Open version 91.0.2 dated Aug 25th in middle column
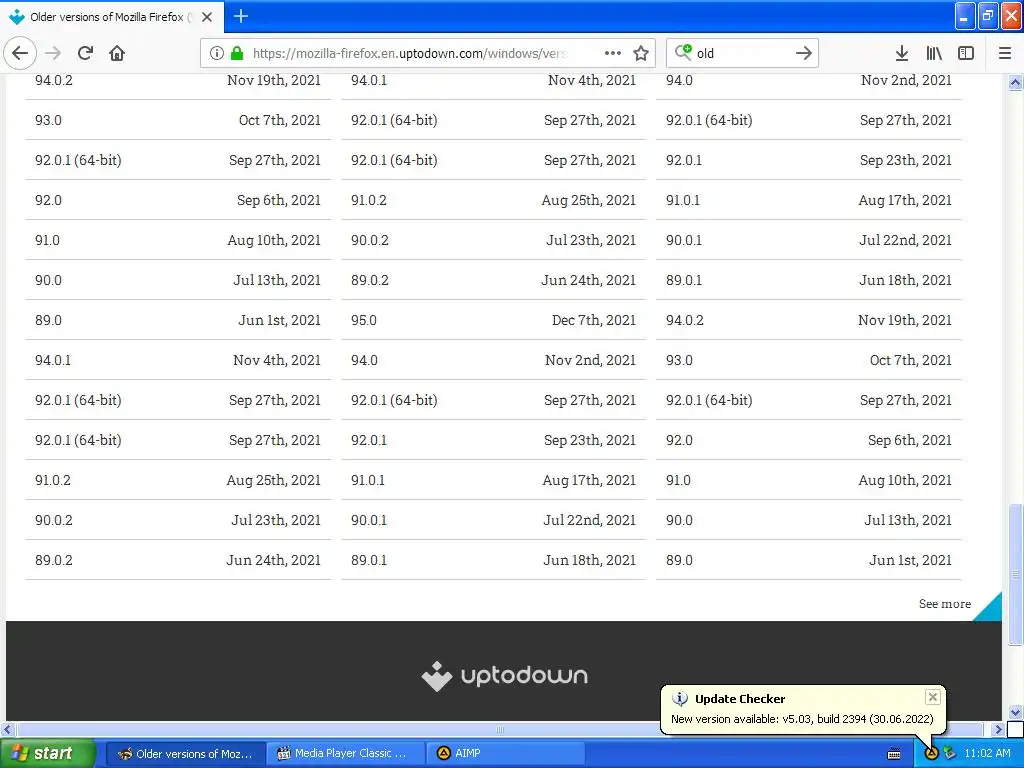The height and width of the screenshot is (768, 1024). pos(493,200)
